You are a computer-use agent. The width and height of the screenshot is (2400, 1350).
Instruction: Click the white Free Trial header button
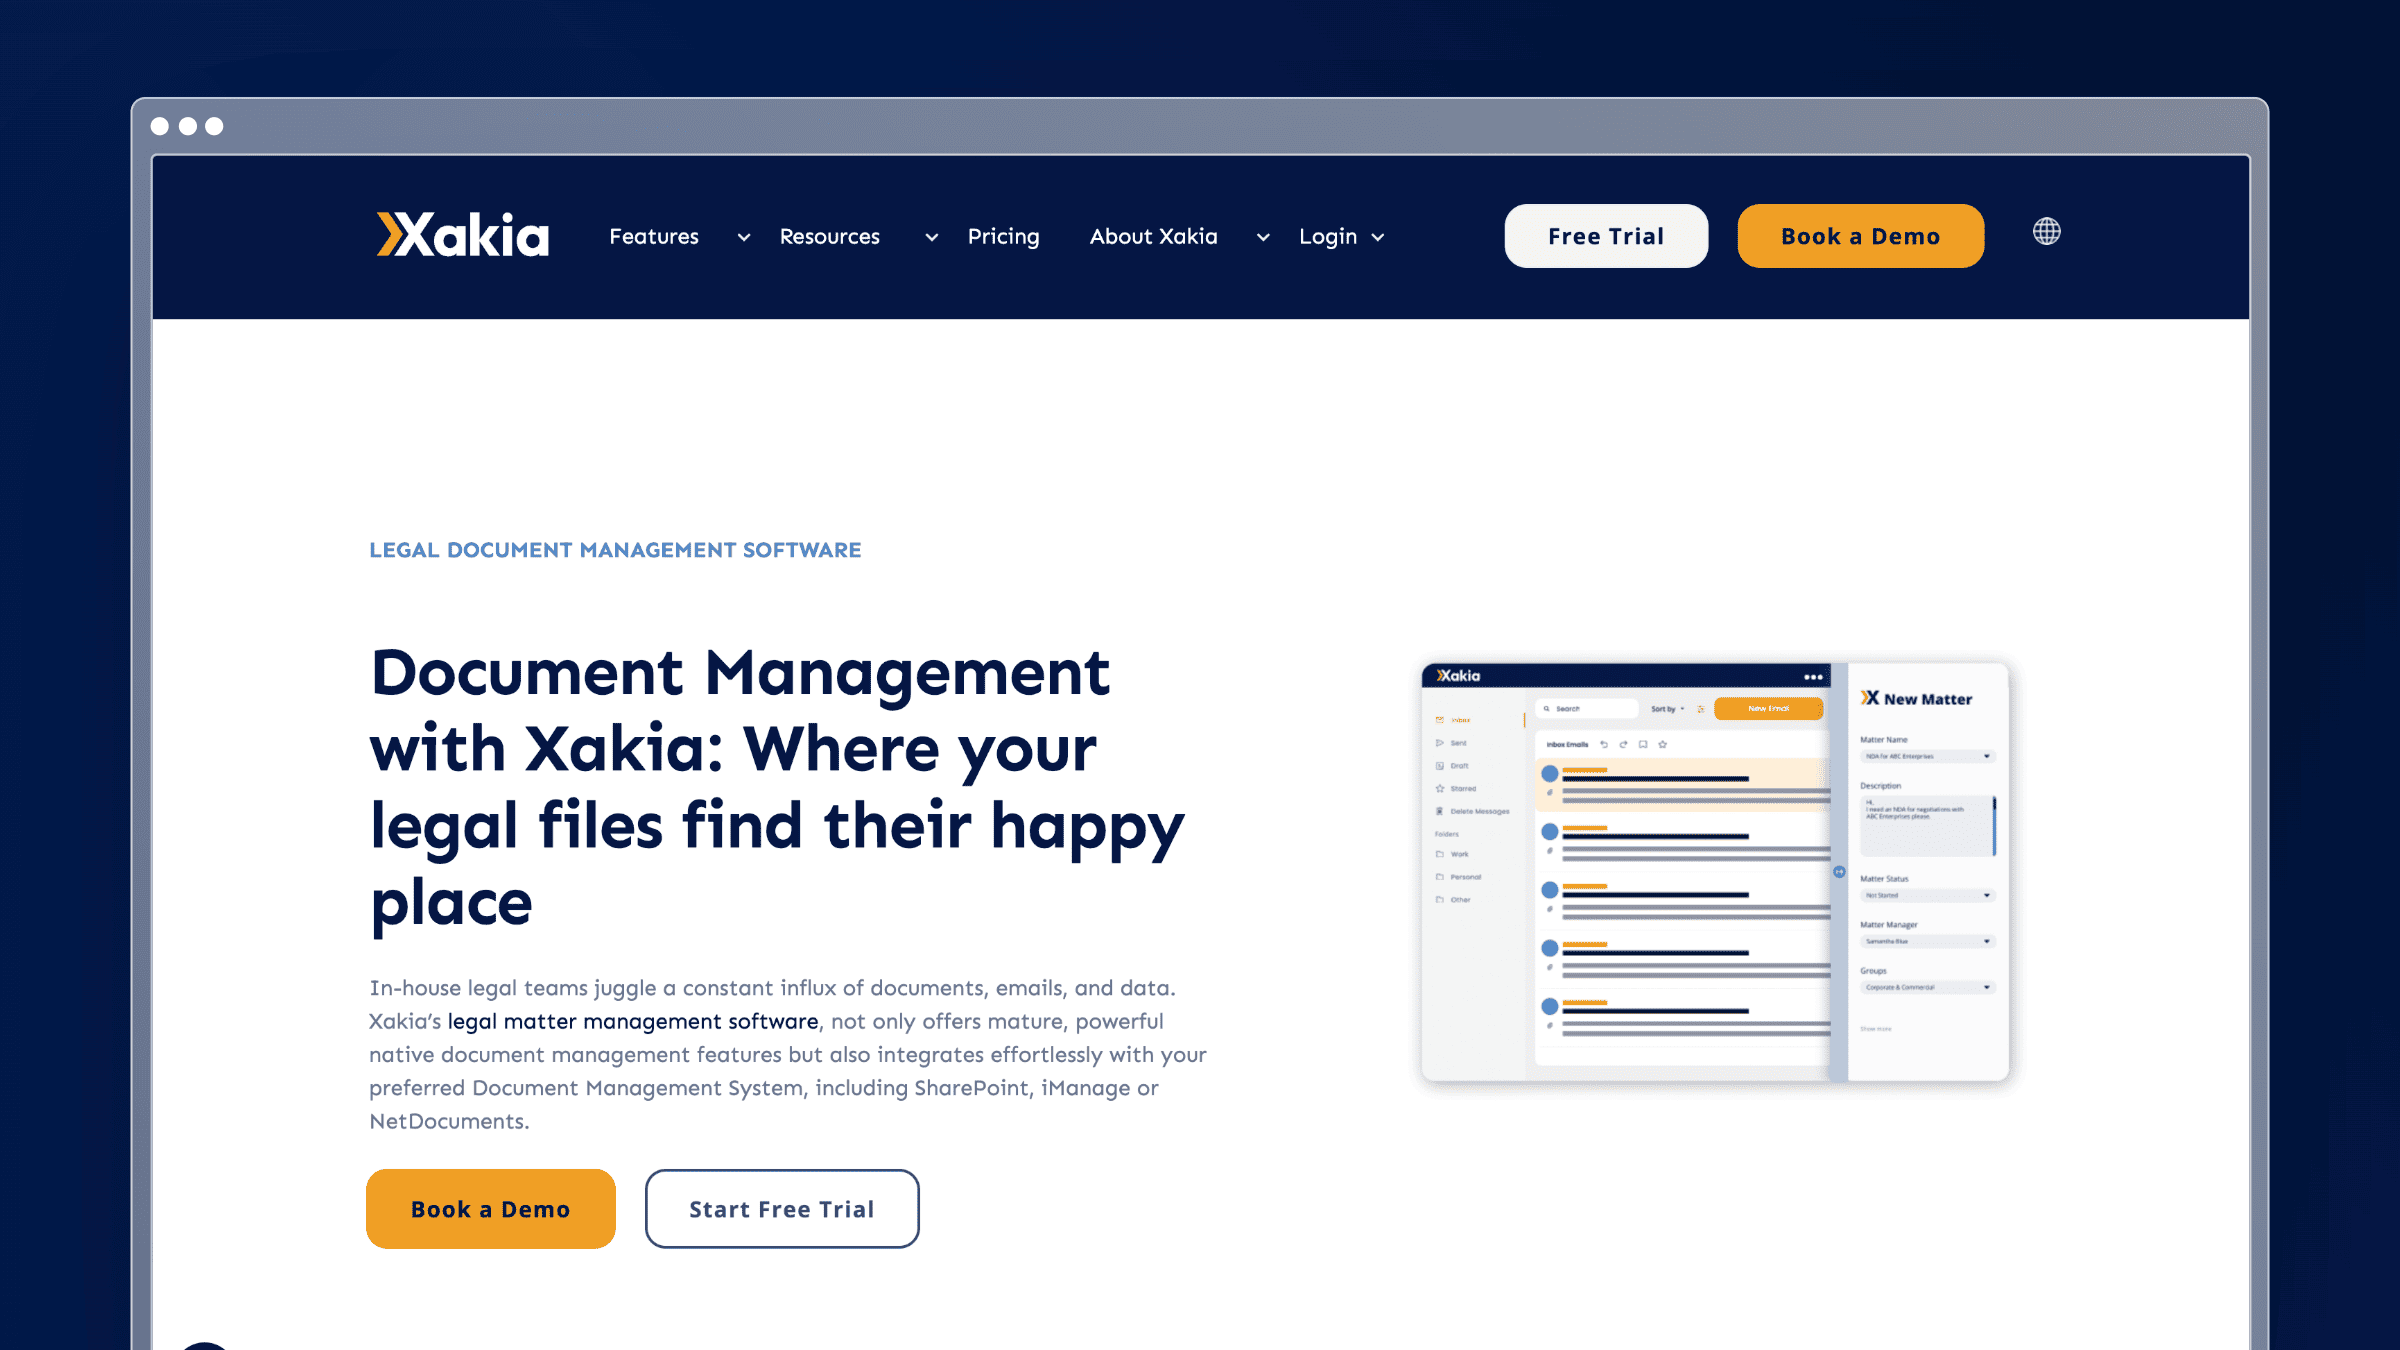[x=1606, y=236]
